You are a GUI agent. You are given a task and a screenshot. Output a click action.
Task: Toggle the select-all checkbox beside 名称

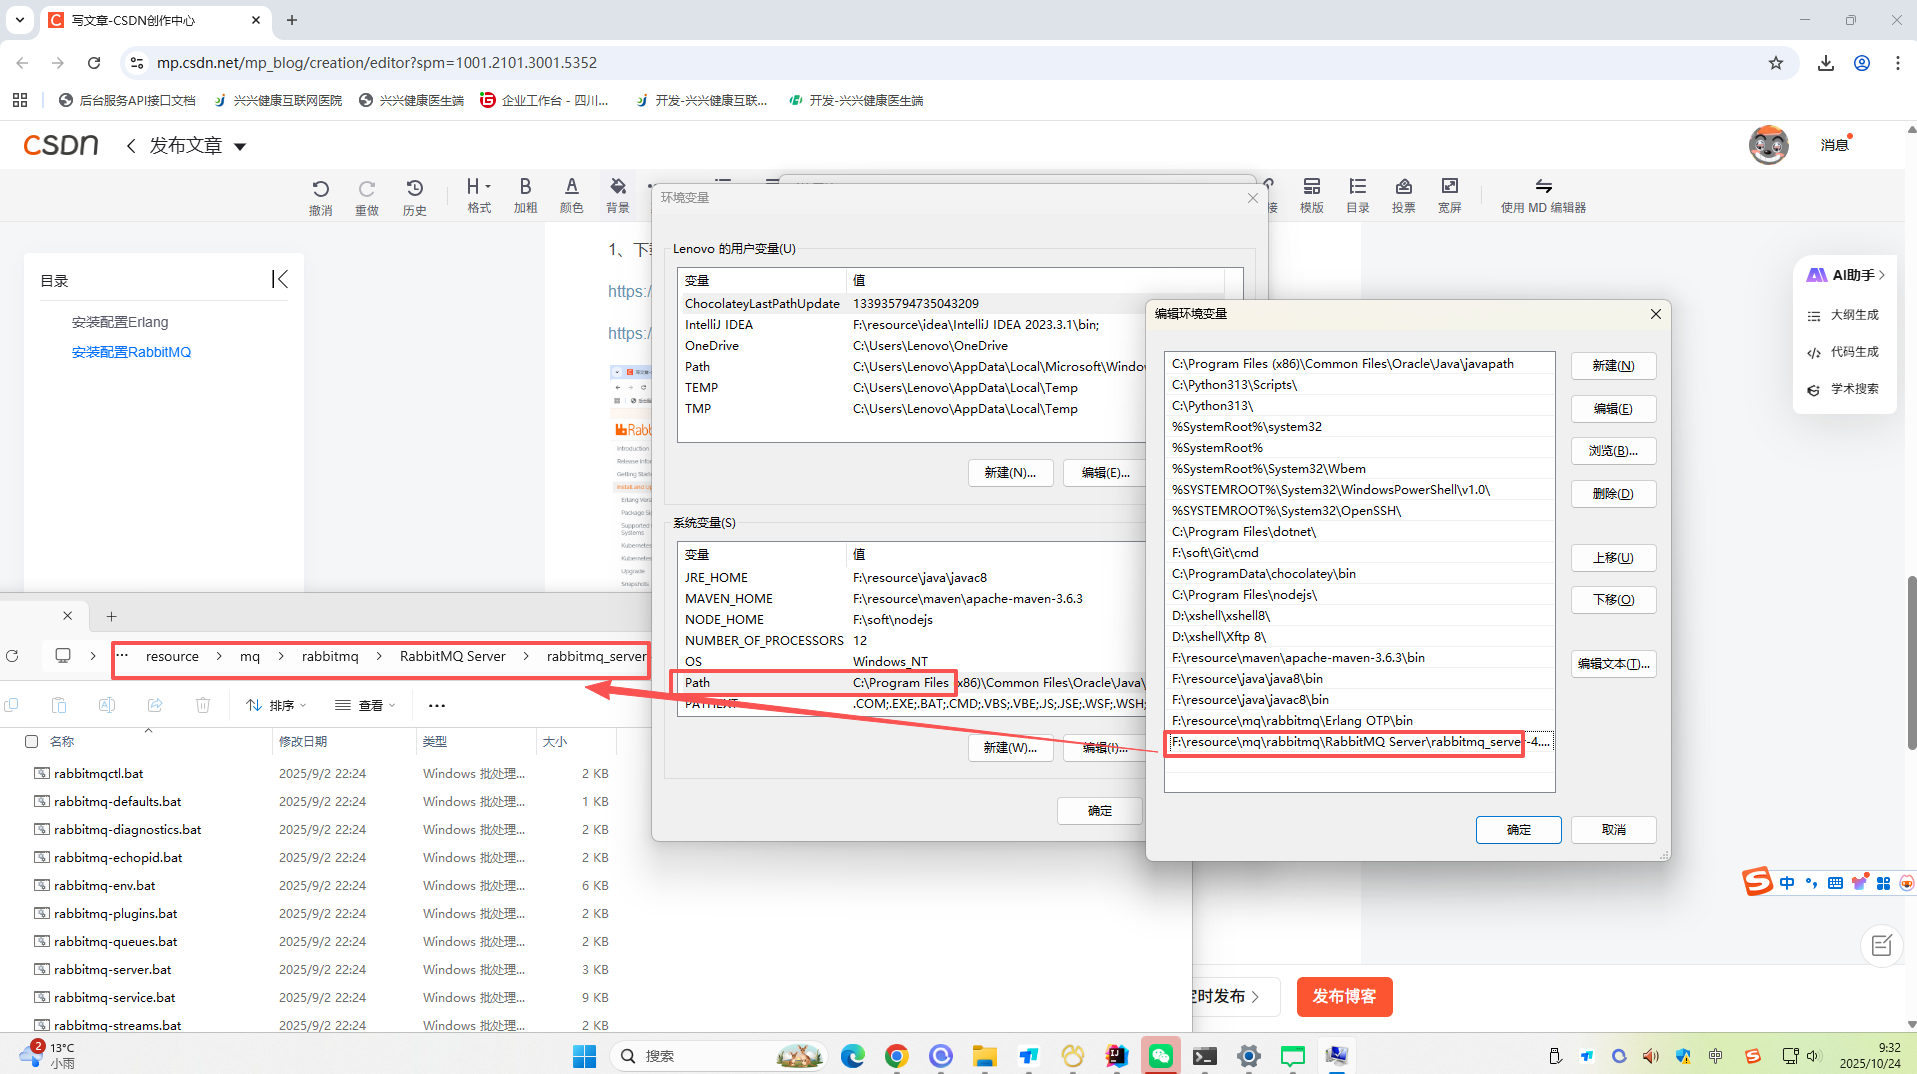31,741
